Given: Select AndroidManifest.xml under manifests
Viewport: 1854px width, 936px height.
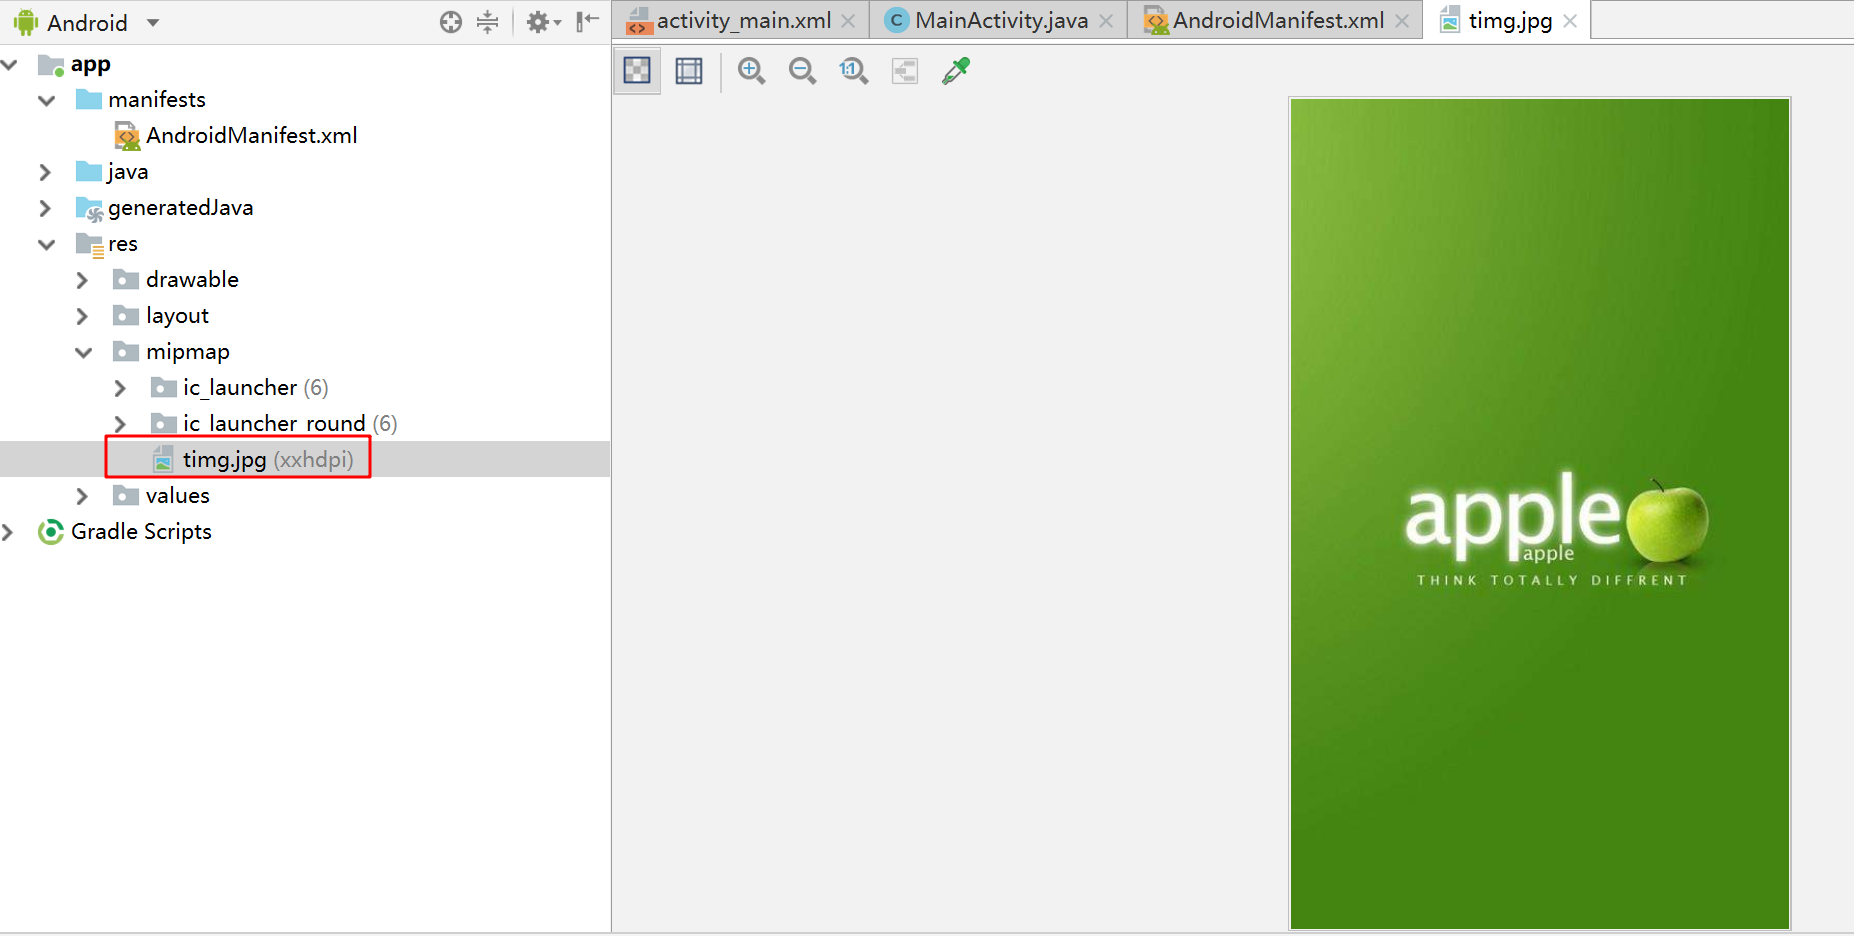Looking at the screenshot, I should (251, 135).
